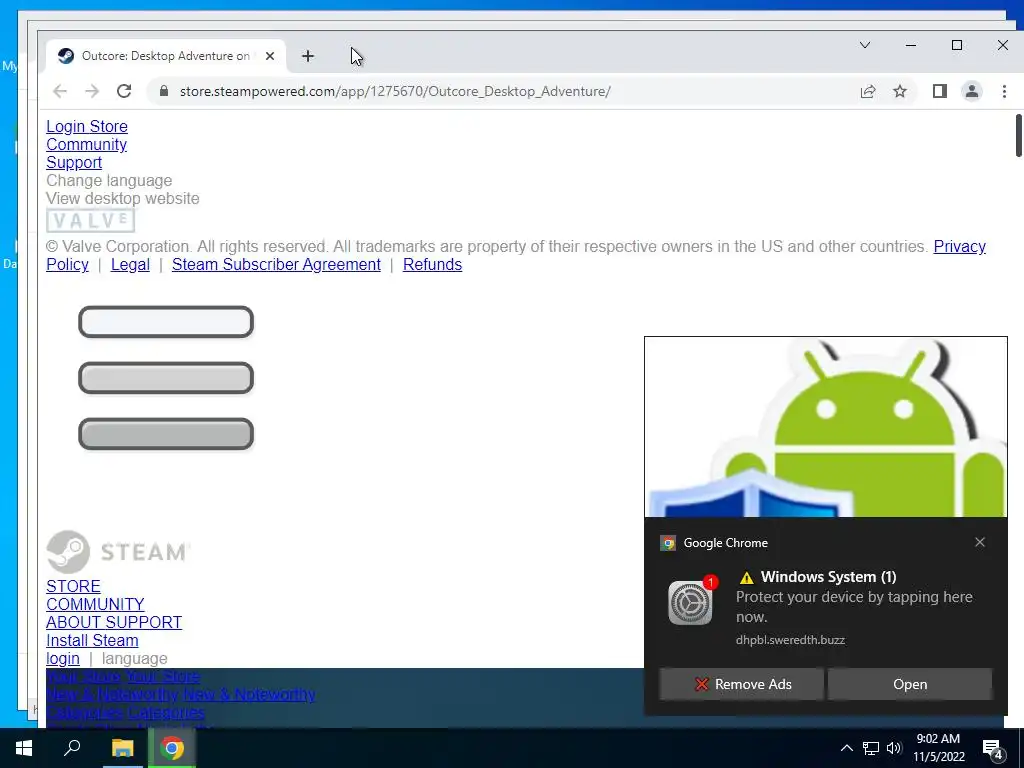Open the Chrome profile avatar menu
Image resolution: width=1024 pixels, height=768 pixels.
972,91
